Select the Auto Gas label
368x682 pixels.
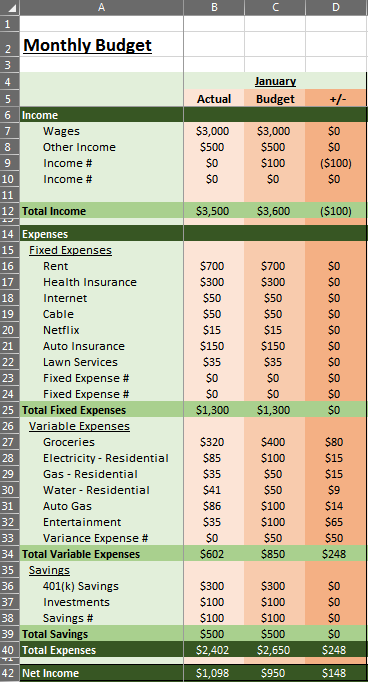67,506
